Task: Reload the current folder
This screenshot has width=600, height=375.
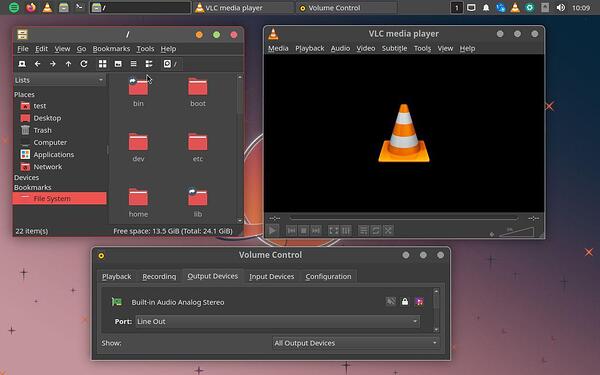Action: [84, 64]
